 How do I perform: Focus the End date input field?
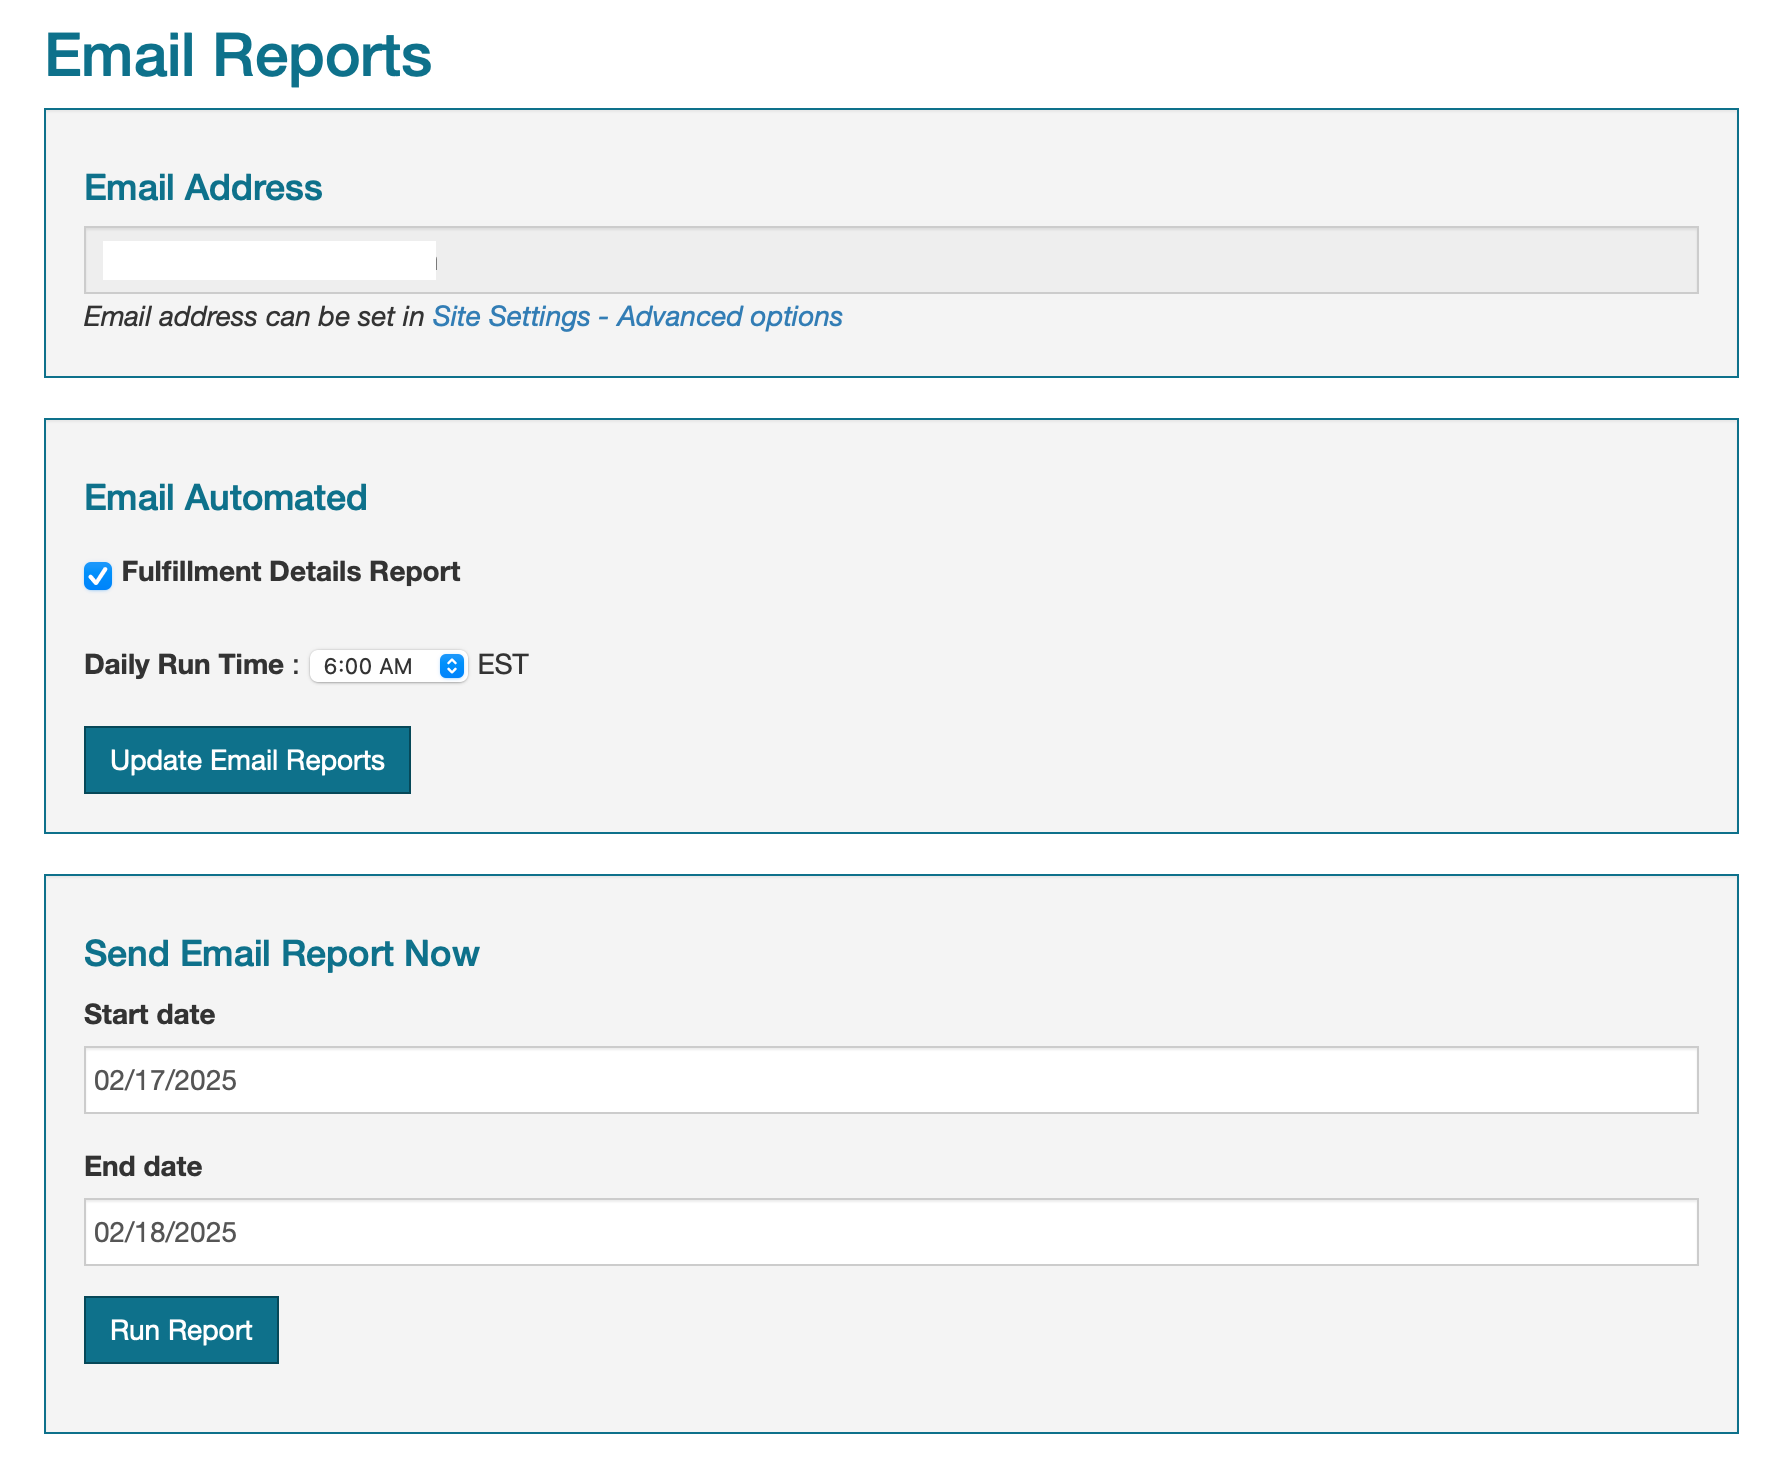(890, 1232)
